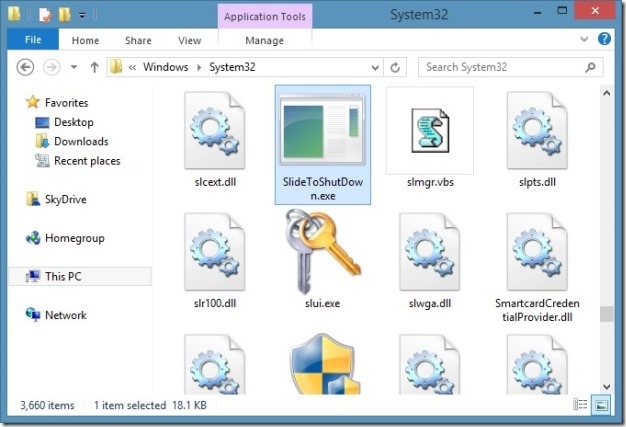The width and height of the screenshot is (626, 427).
Task: Click the double chevron breadcrumb overflow
Action: click(x=132, y=67)
